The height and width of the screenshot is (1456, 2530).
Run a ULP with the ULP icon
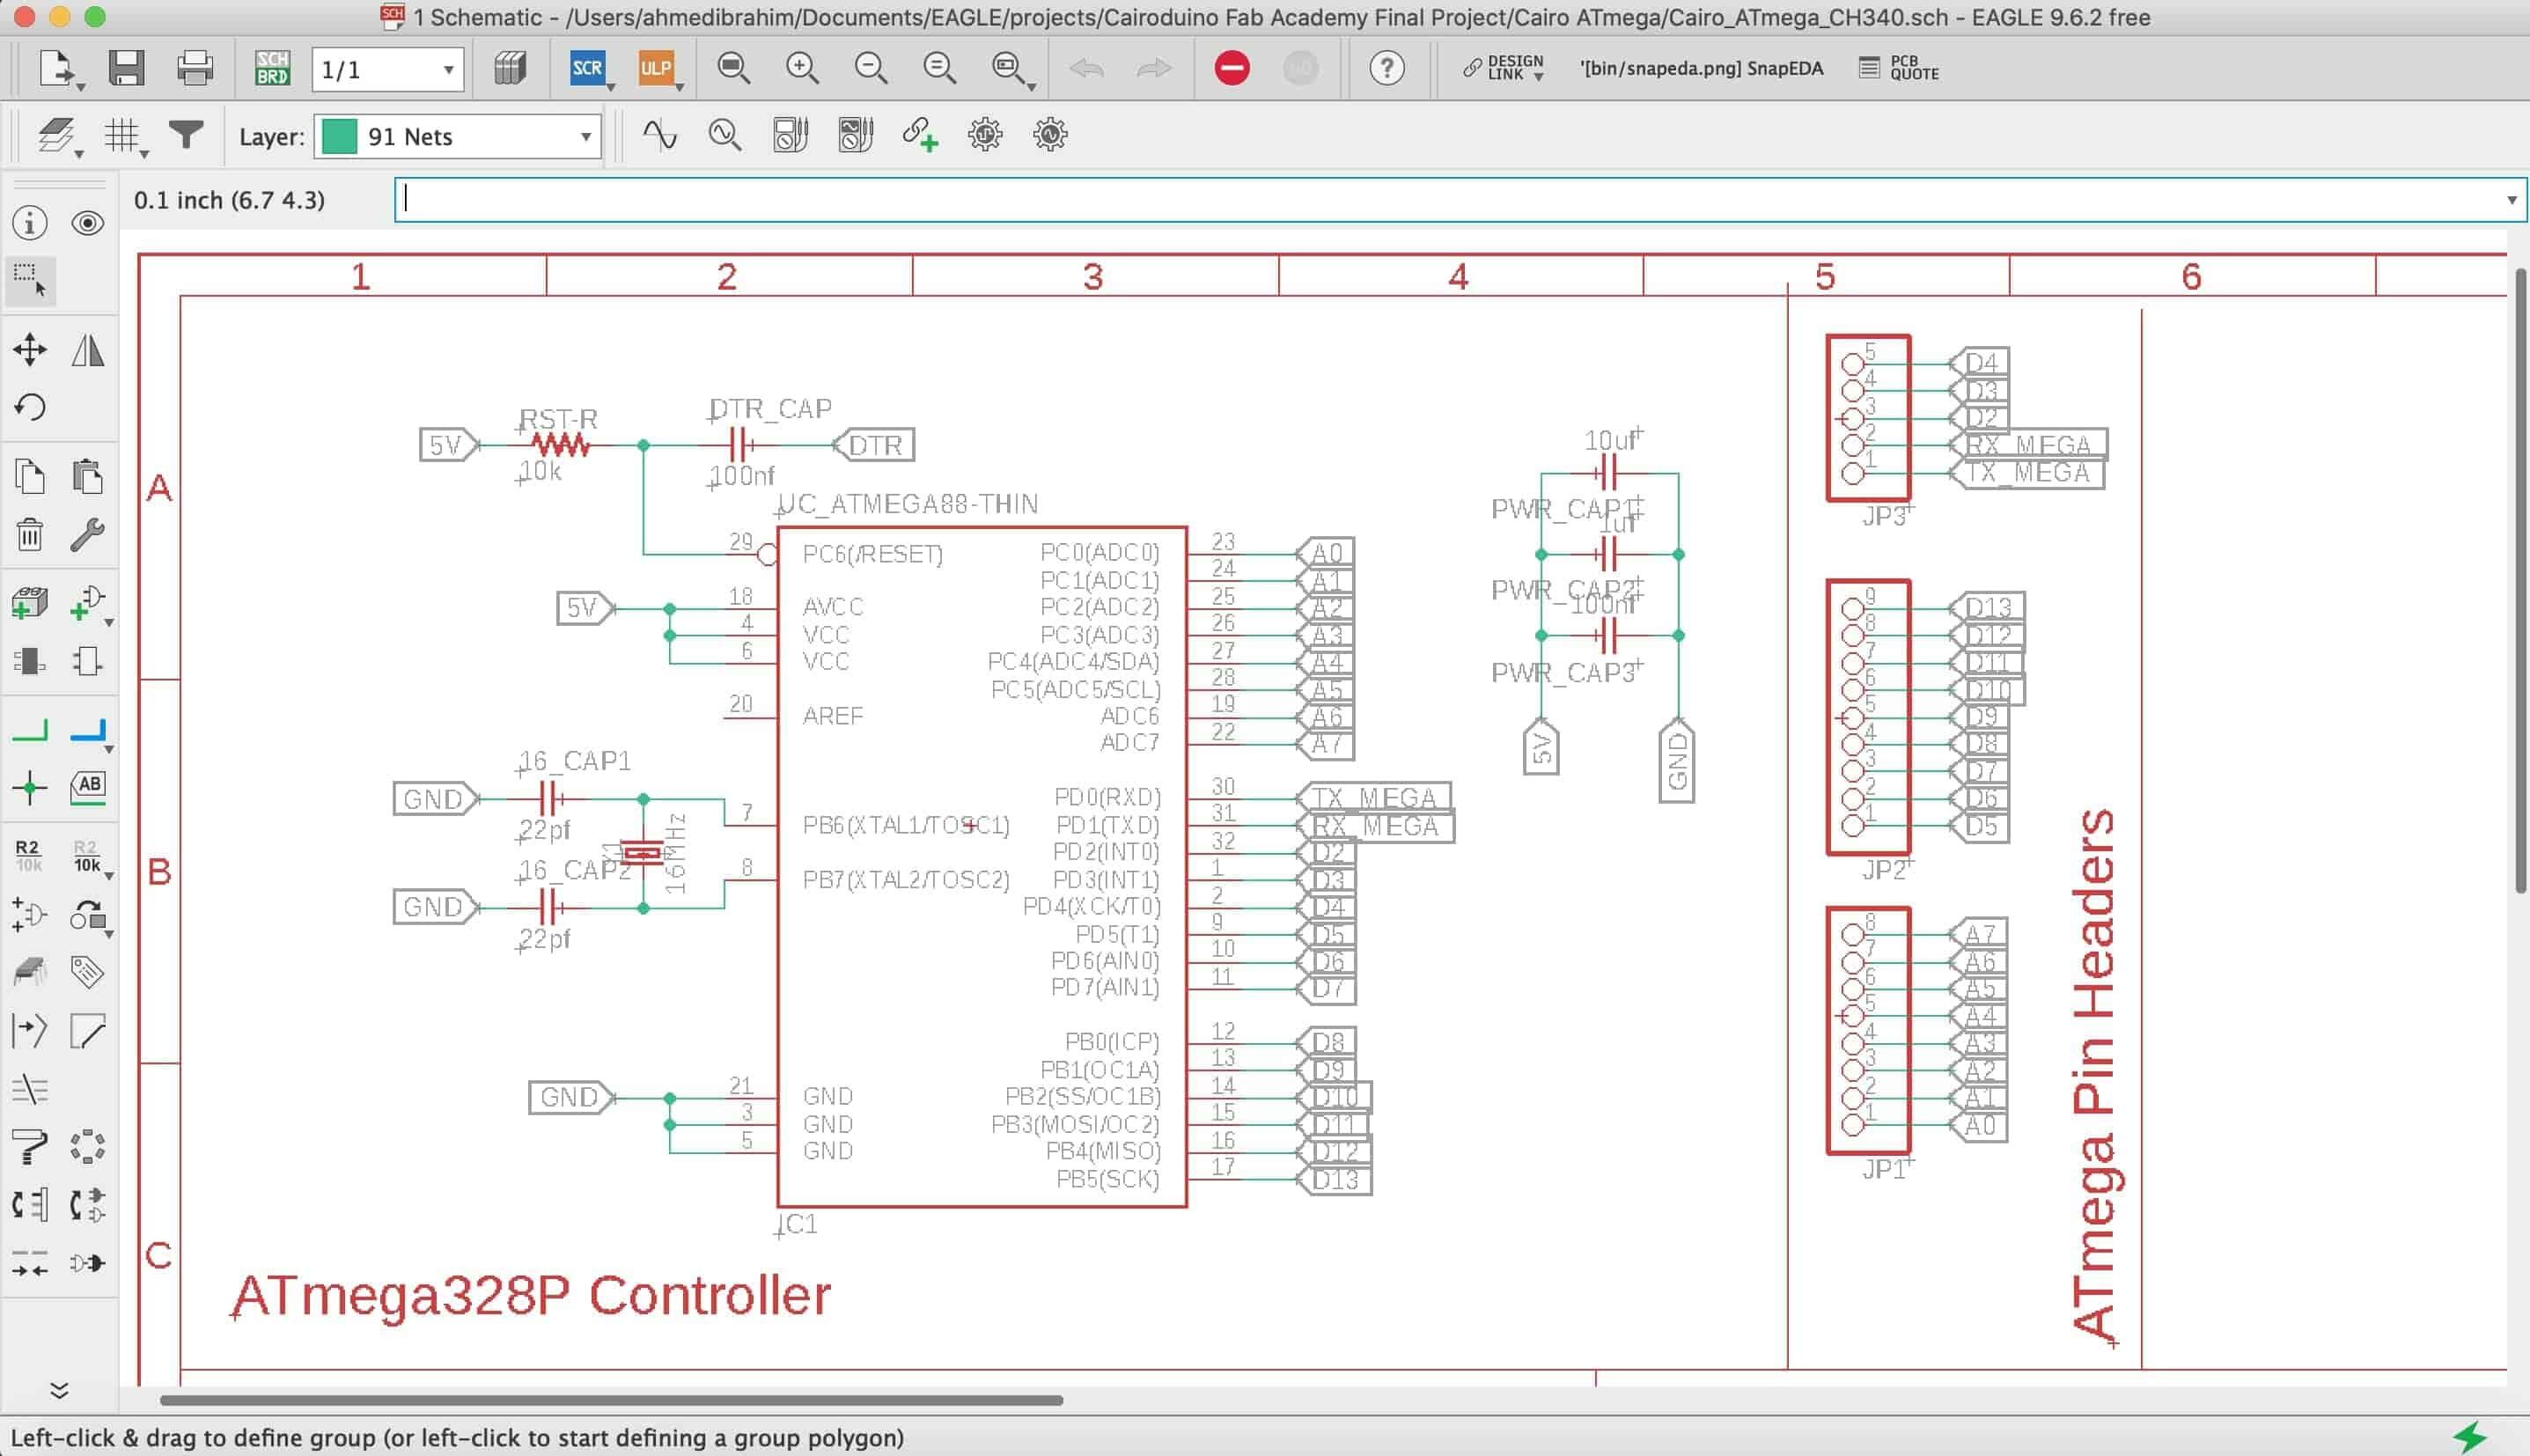coord(655,68)
